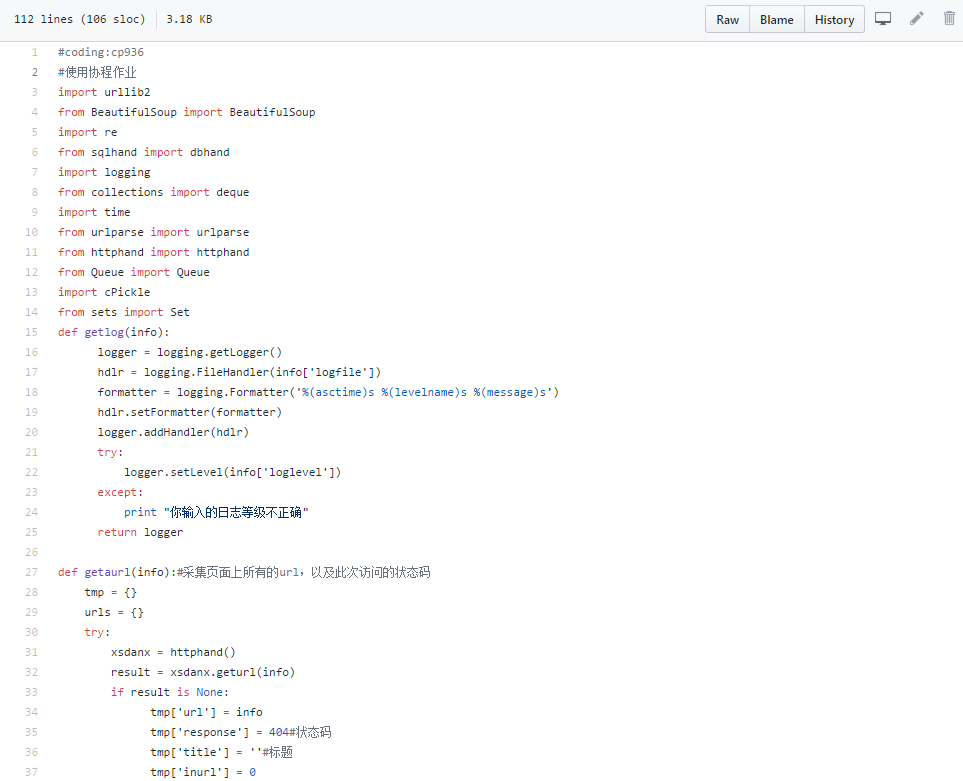Click the 3.18 KB file size text
963x781 pixels.
tap(189, 20)
